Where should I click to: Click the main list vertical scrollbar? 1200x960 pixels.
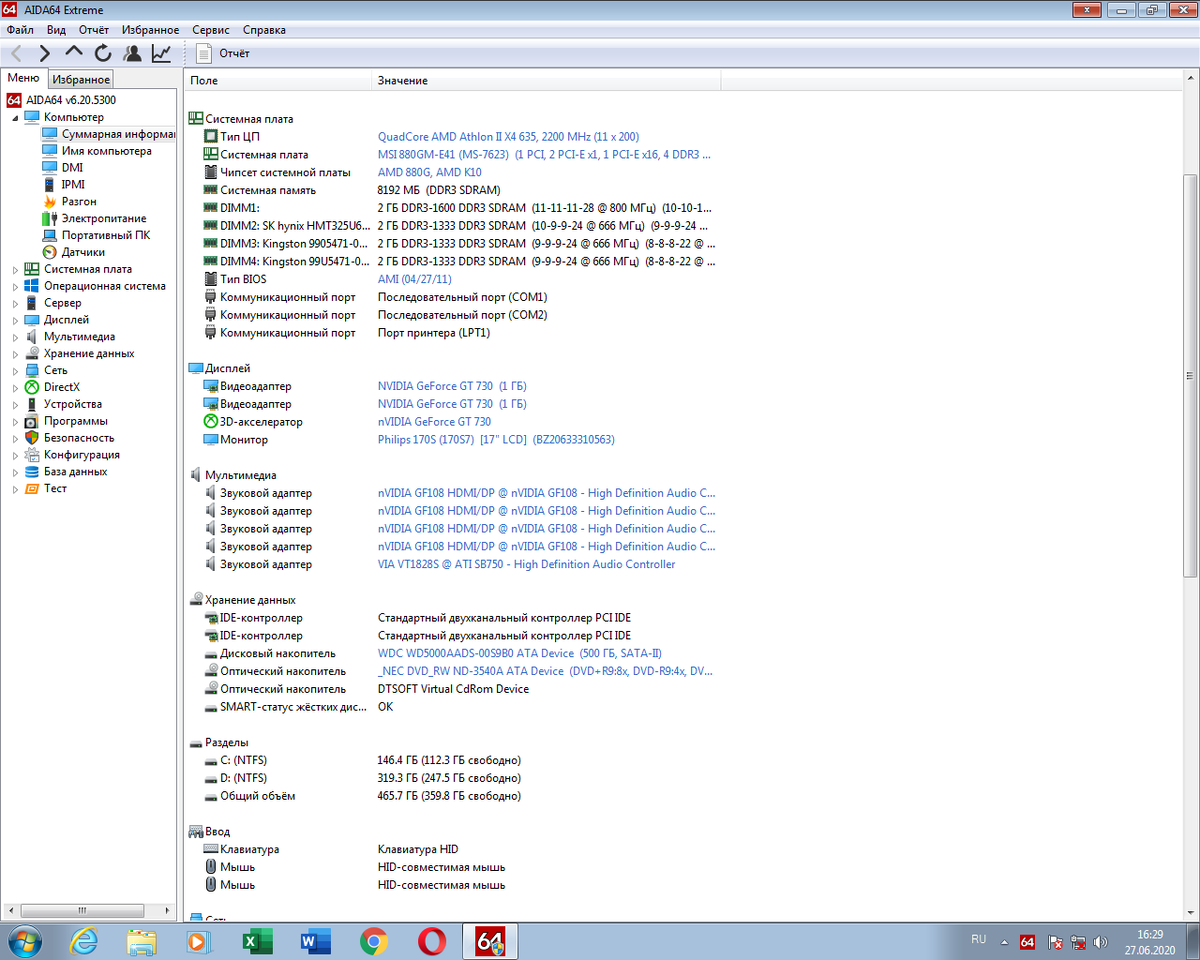pyautogui.click(x=1190, y=374)
